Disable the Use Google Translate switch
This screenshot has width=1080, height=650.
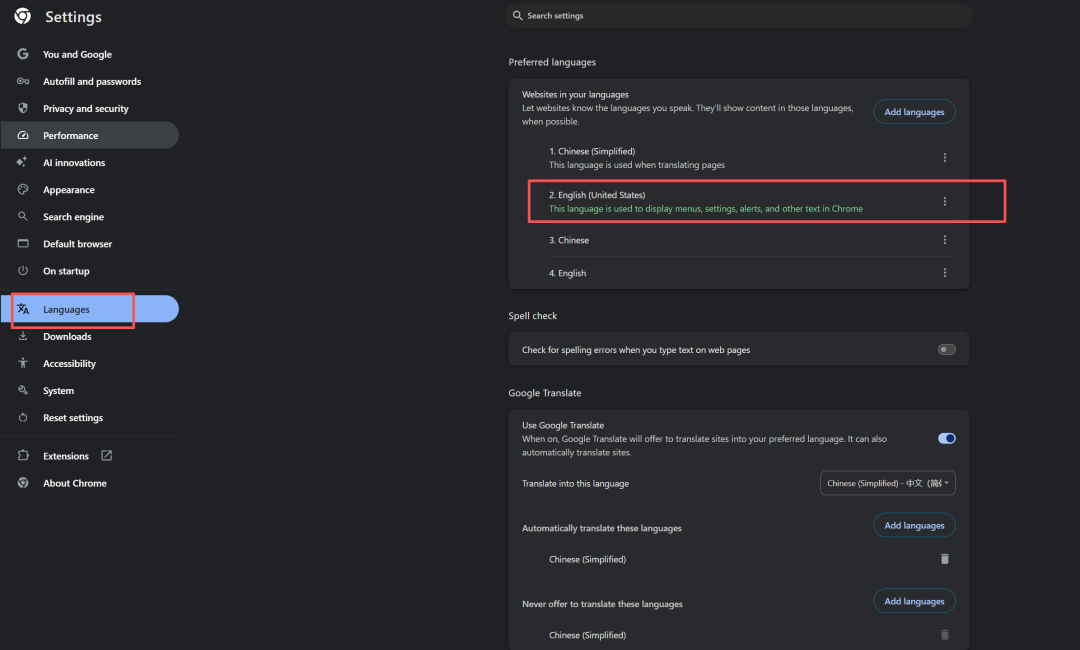946,438
